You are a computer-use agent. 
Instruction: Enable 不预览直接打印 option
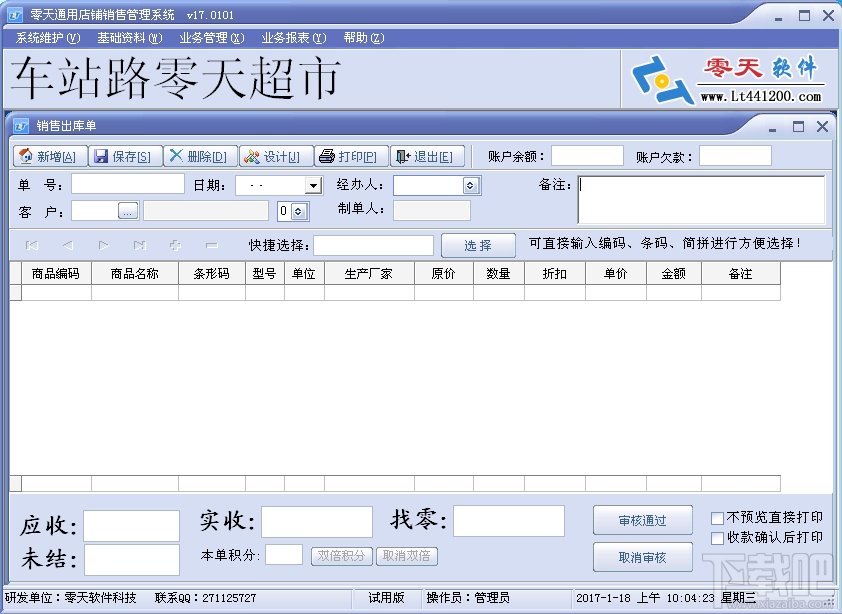pos(717,518)
